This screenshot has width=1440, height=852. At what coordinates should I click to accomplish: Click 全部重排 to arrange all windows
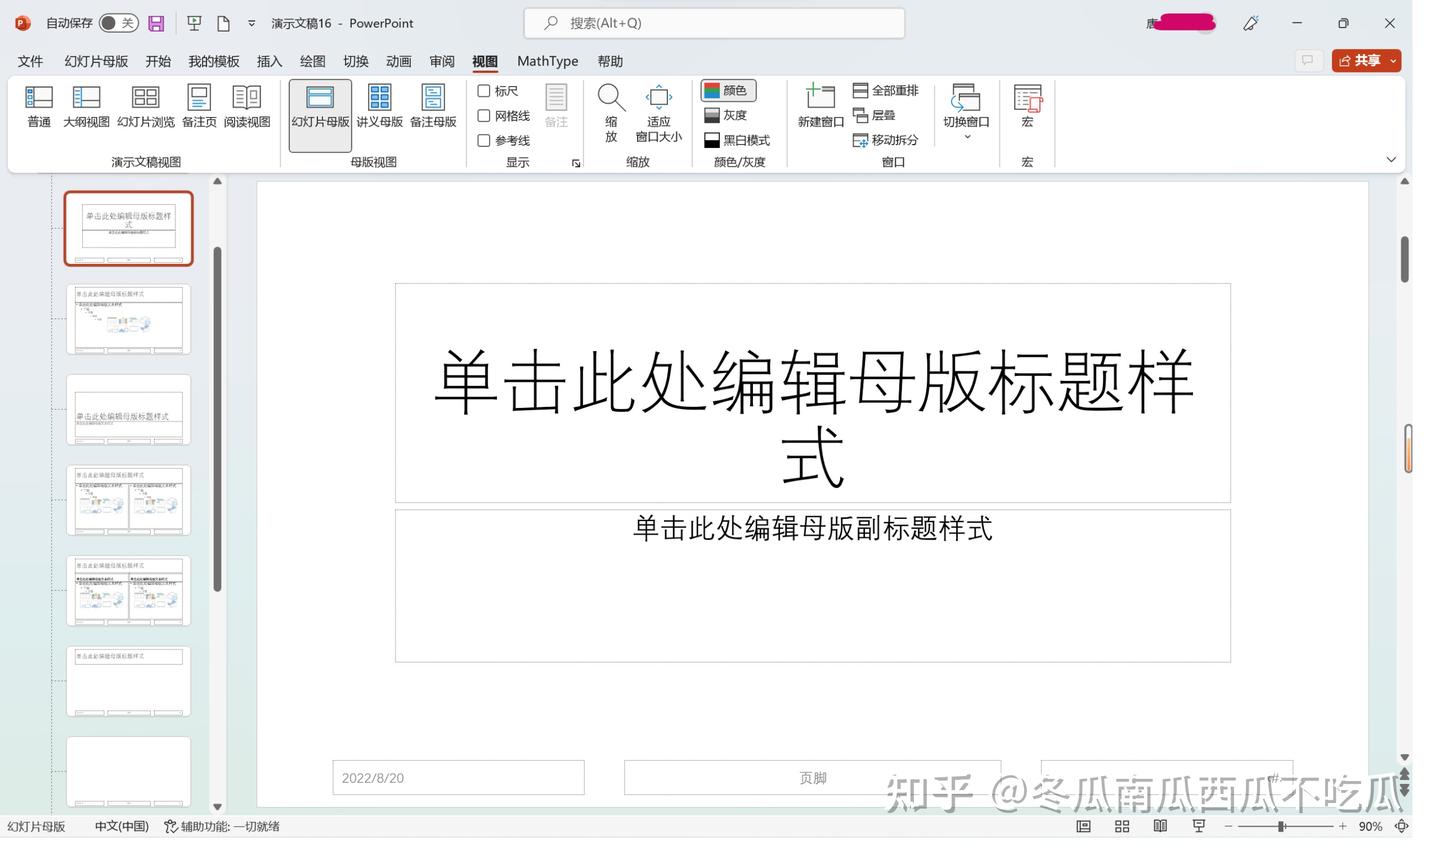tap(884, 89)
